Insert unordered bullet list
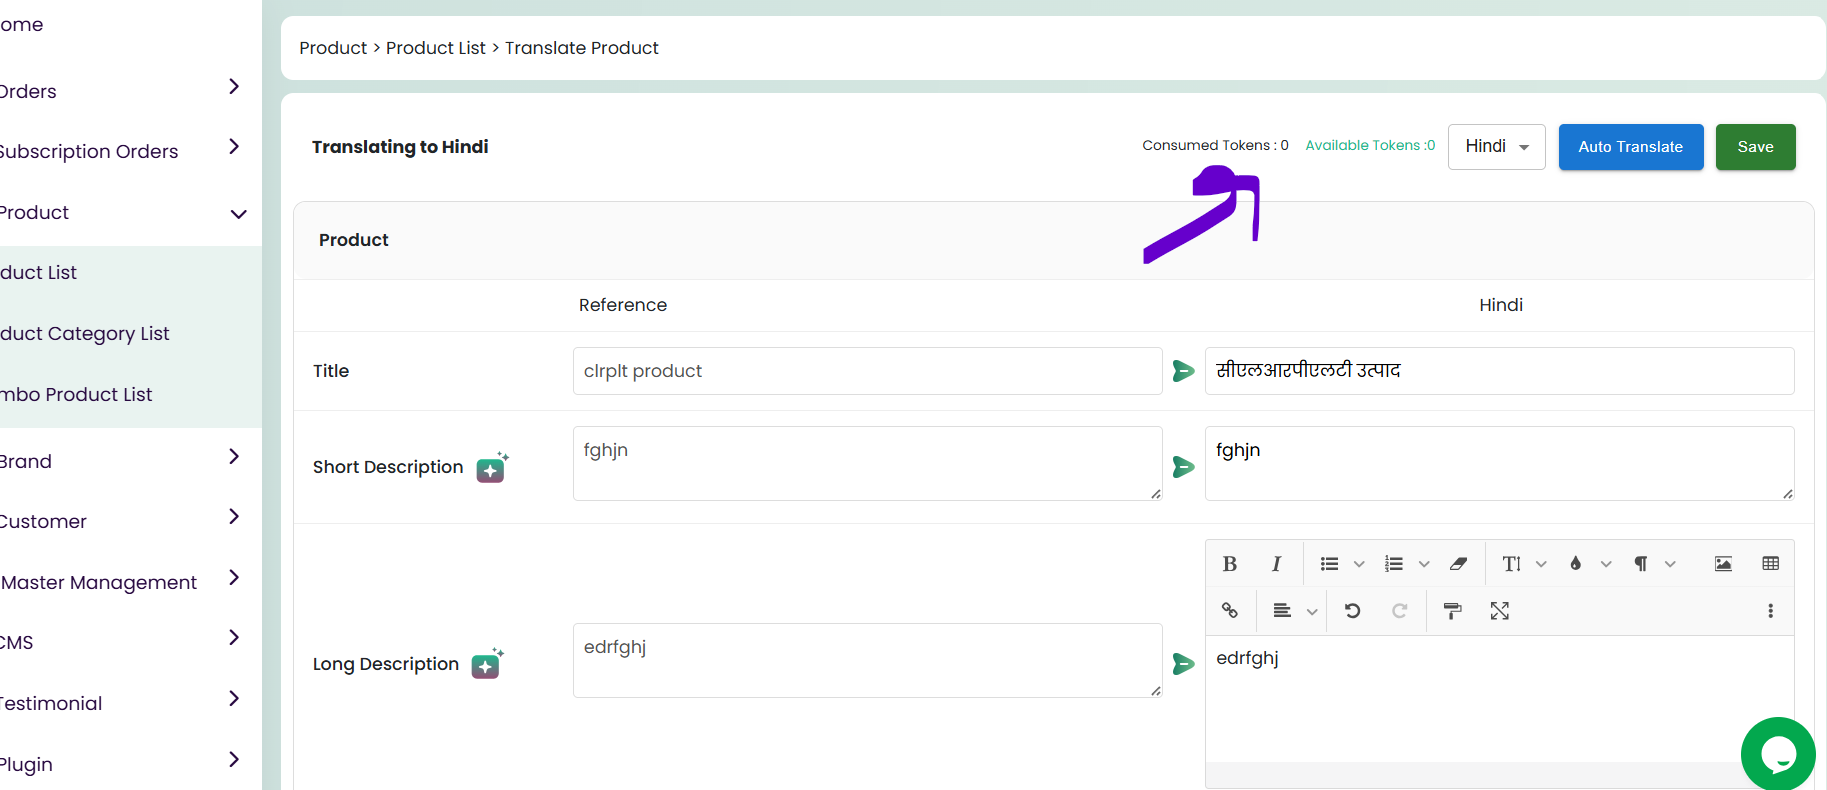 click(x=1329, y=564)
